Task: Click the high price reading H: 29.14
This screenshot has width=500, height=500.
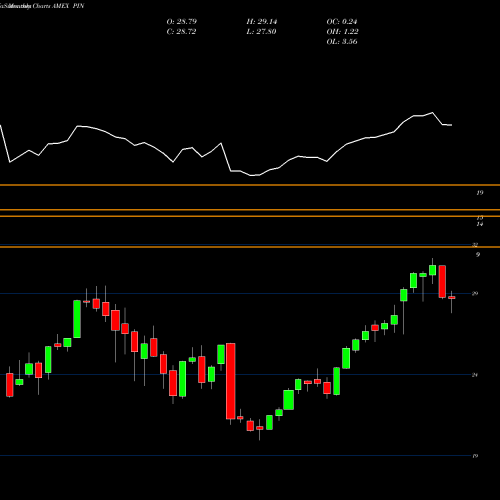Action: pyautogui.click(x=262, y=22)
